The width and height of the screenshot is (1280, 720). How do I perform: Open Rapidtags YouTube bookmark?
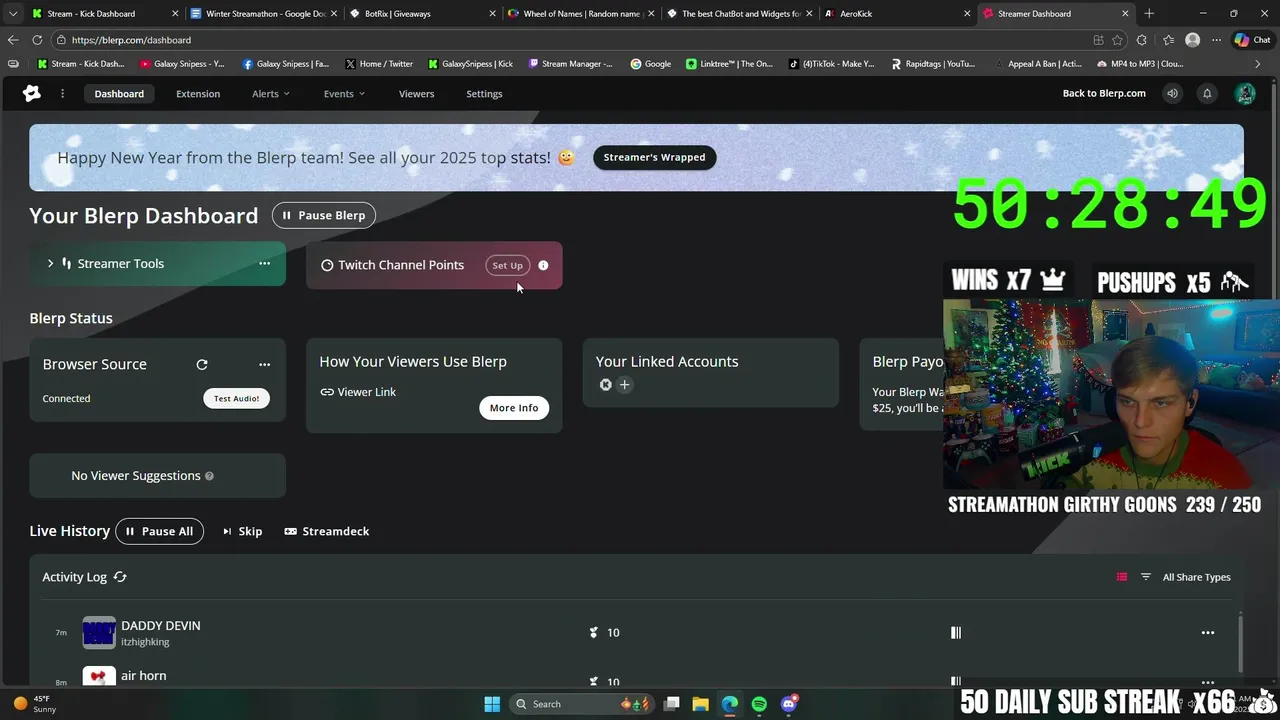(x=933, y=64)
